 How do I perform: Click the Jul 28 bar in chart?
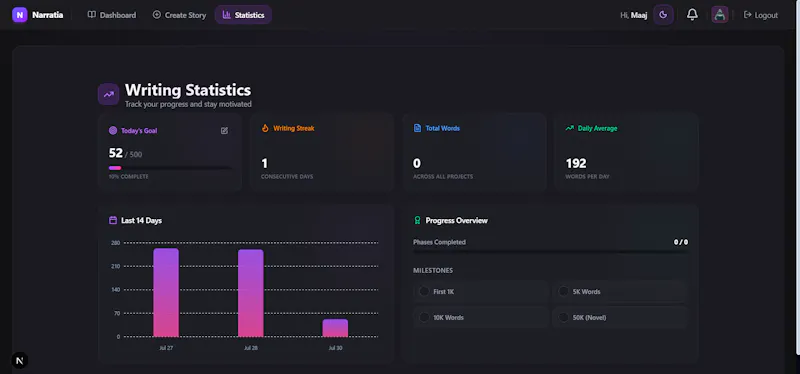click(x=251, y=293)
